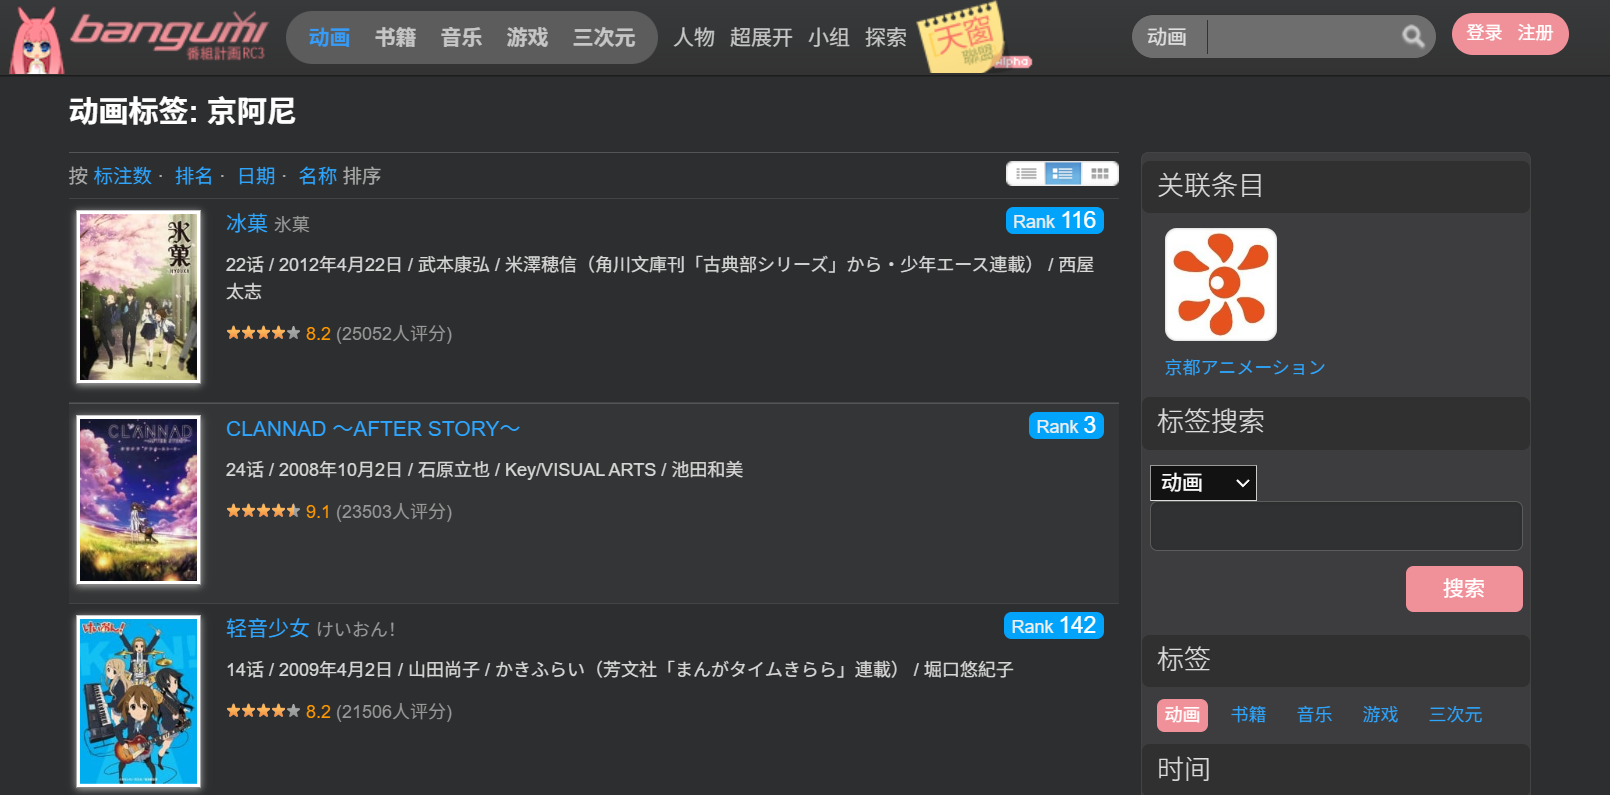Sort by 日期
This screenshot has width=1610, height=795.
[x=256, y=176]
